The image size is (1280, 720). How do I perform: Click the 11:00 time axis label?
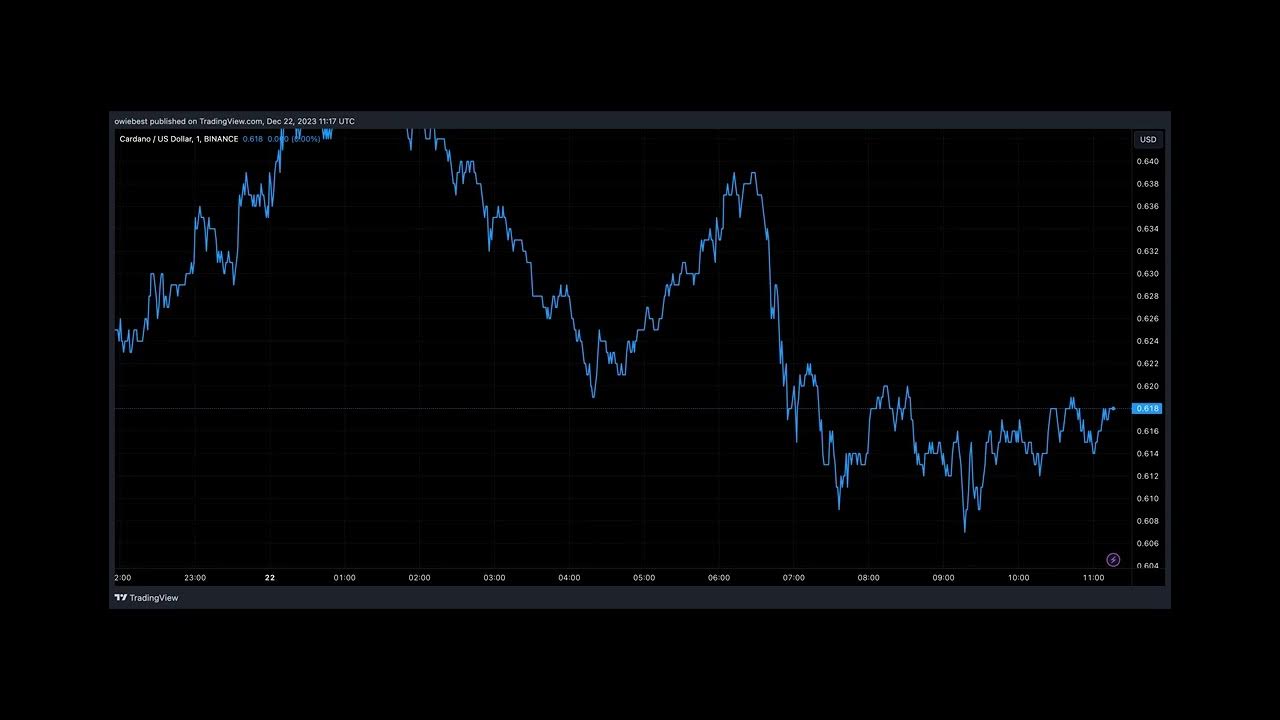(1093, 578)
